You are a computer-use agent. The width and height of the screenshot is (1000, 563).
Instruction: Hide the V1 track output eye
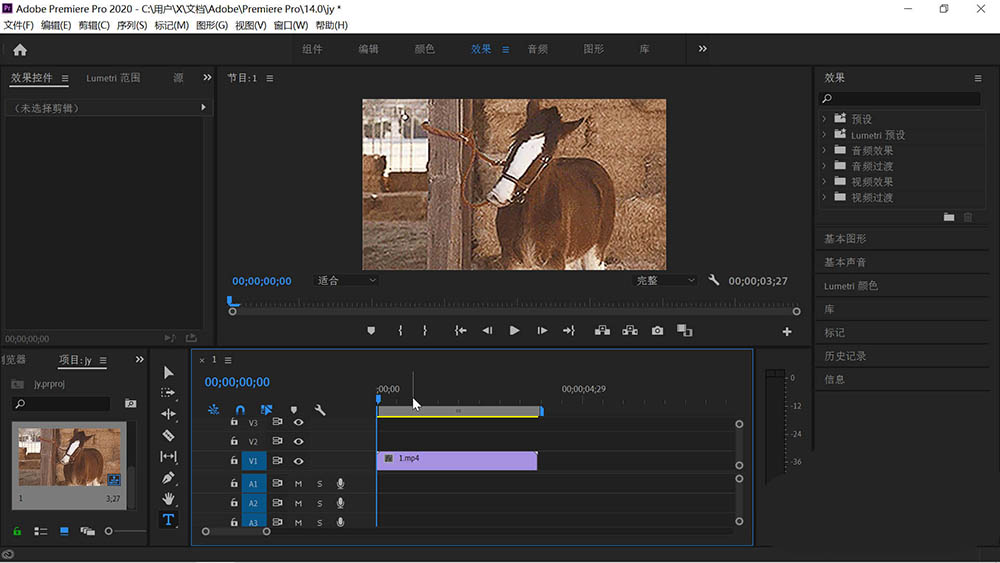[298, 461]
